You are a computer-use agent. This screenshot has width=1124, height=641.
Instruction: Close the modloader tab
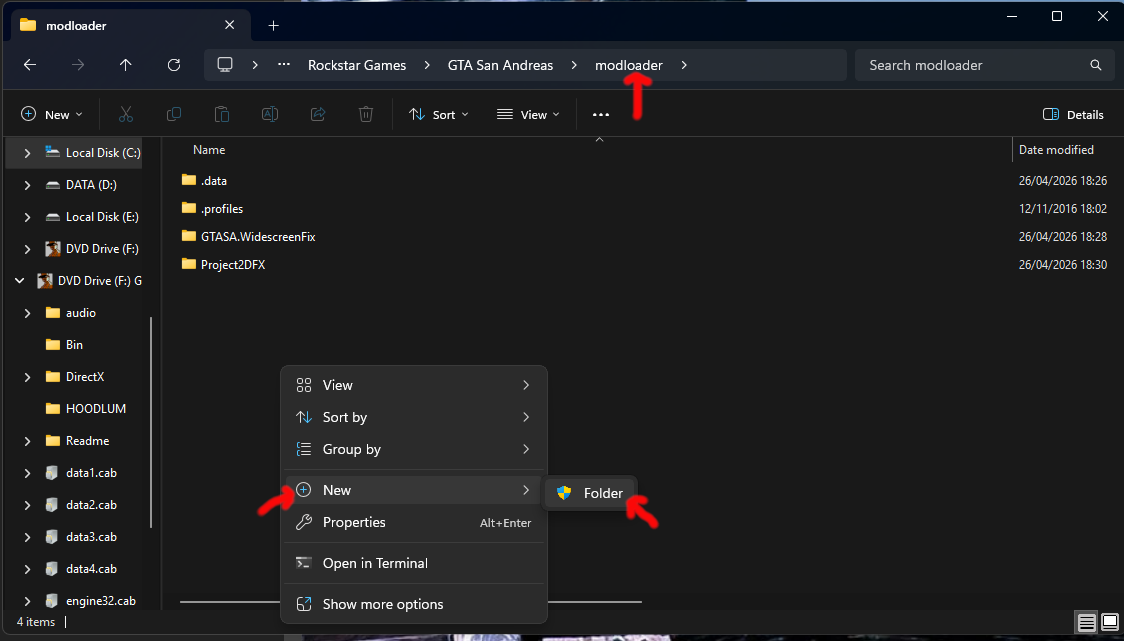point(229,25)
